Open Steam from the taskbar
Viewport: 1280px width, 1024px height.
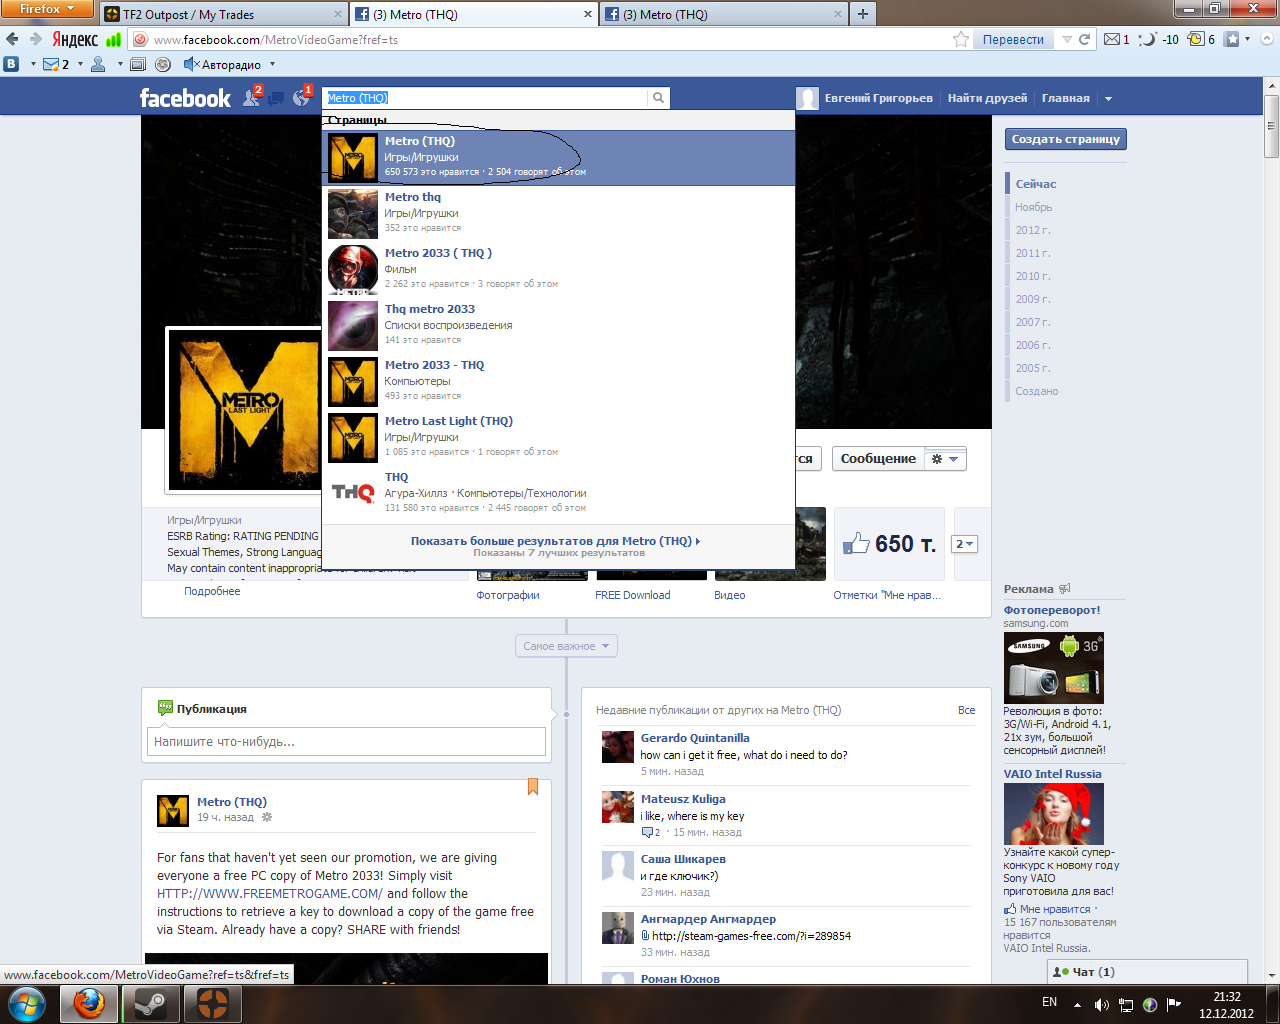(151, 1003)
